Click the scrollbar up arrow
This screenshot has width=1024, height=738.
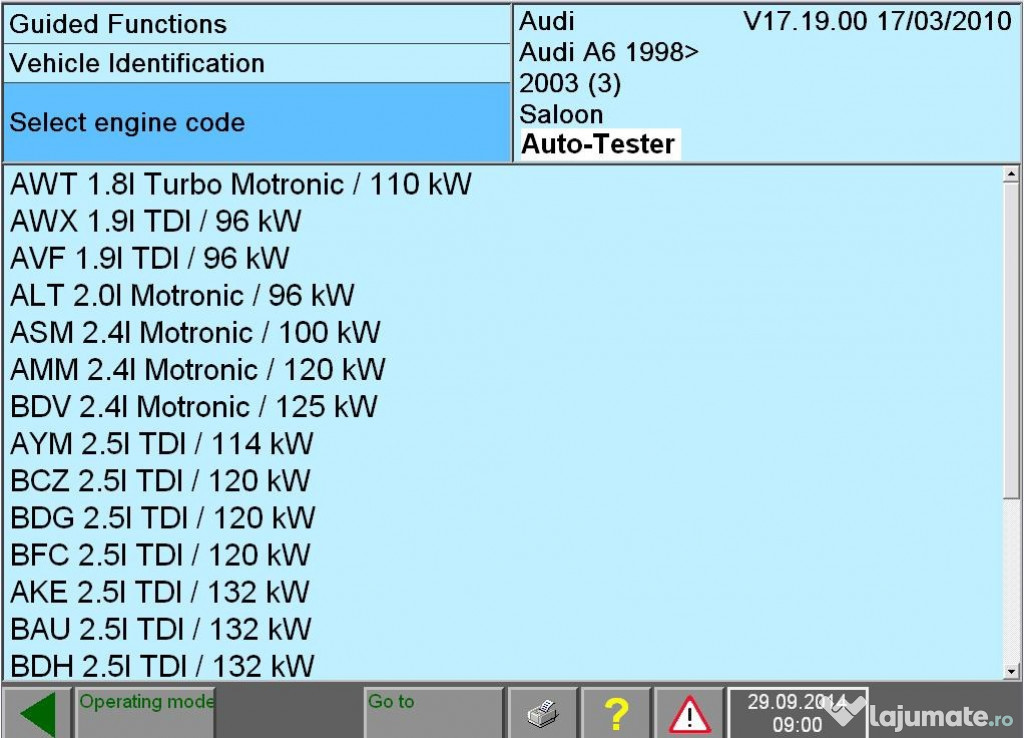[1011, 174]
